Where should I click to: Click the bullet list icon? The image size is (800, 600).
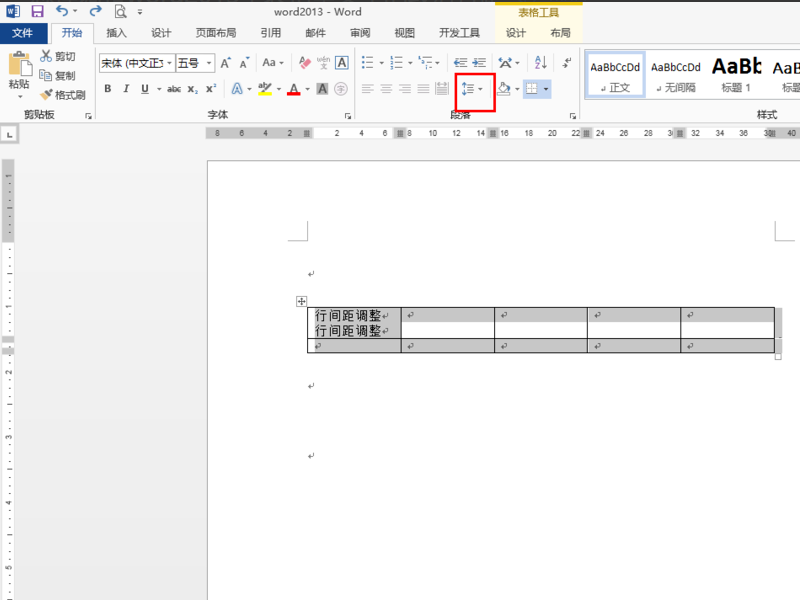(x=367, y=63)
